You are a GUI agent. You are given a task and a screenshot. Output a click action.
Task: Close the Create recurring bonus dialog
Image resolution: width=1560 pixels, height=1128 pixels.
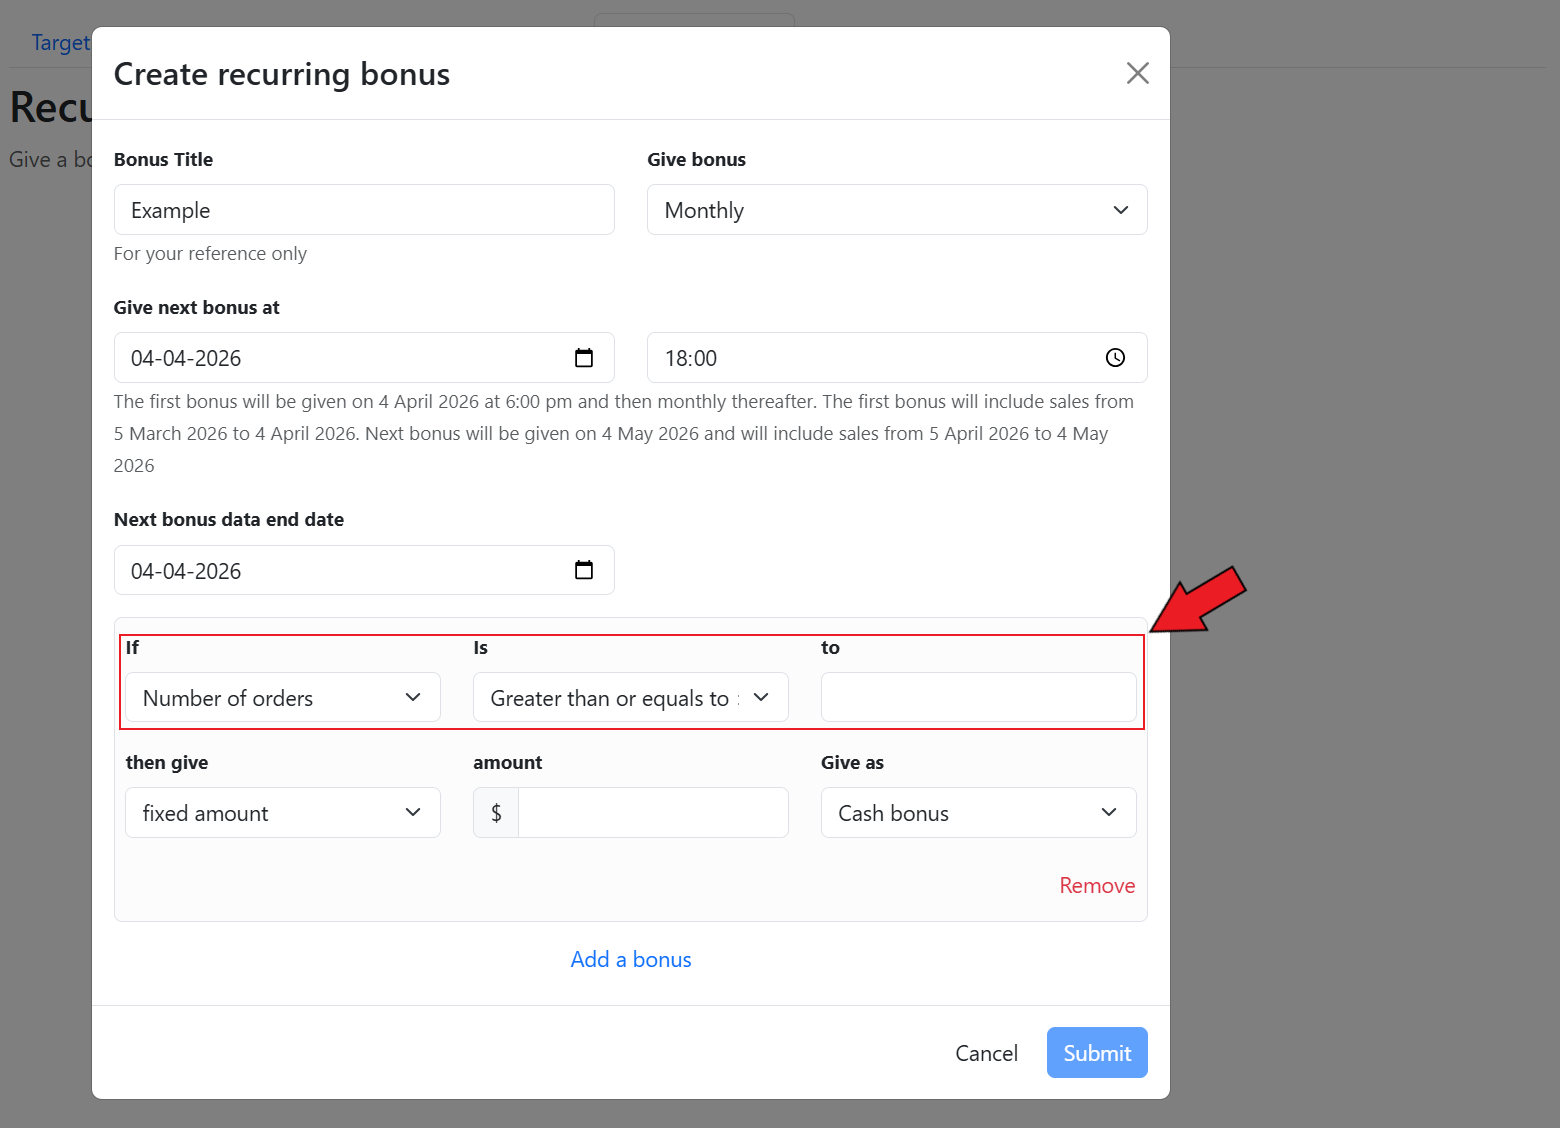click(1137, 73)
